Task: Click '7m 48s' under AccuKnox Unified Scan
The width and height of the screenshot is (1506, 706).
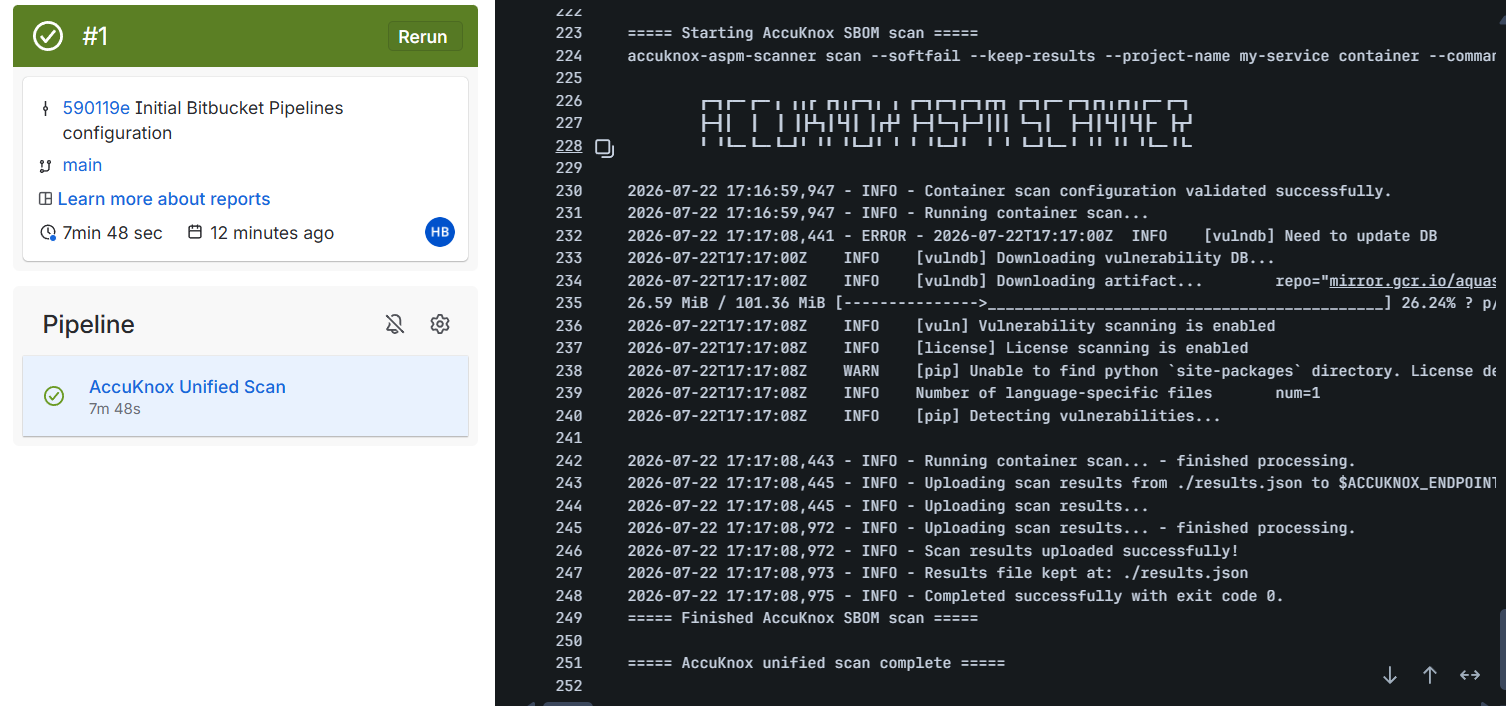Action: point(115,409)
